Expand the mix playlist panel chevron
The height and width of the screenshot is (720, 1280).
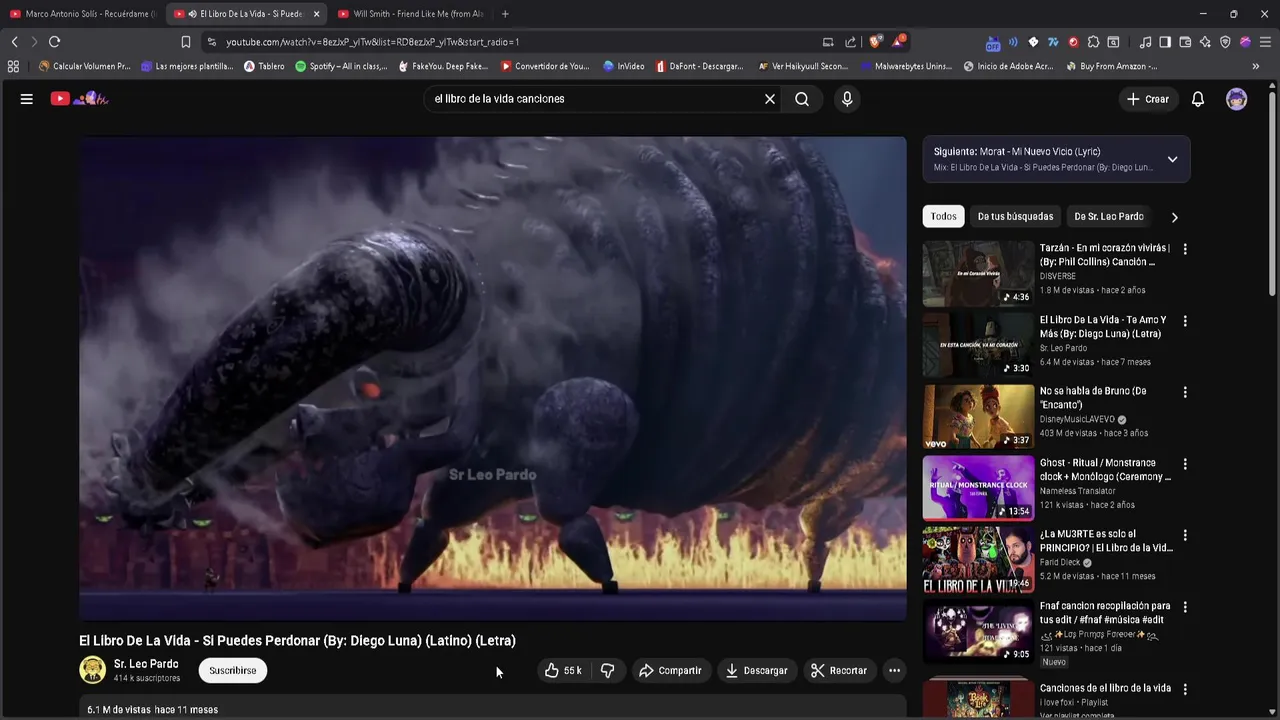click(x=1172, y=159)
